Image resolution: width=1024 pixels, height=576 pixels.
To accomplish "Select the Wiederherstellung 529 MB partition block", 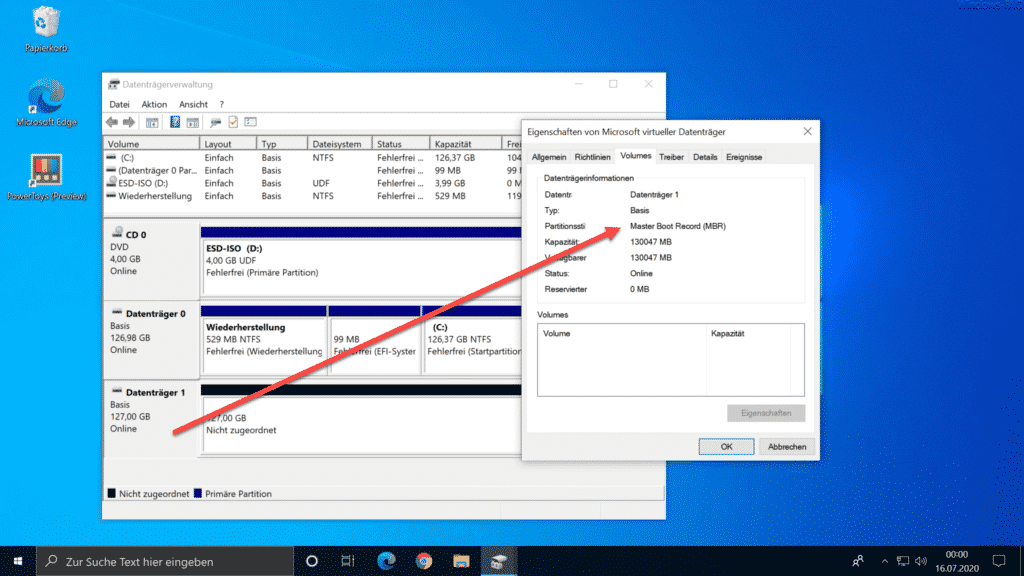I will 264,340.
